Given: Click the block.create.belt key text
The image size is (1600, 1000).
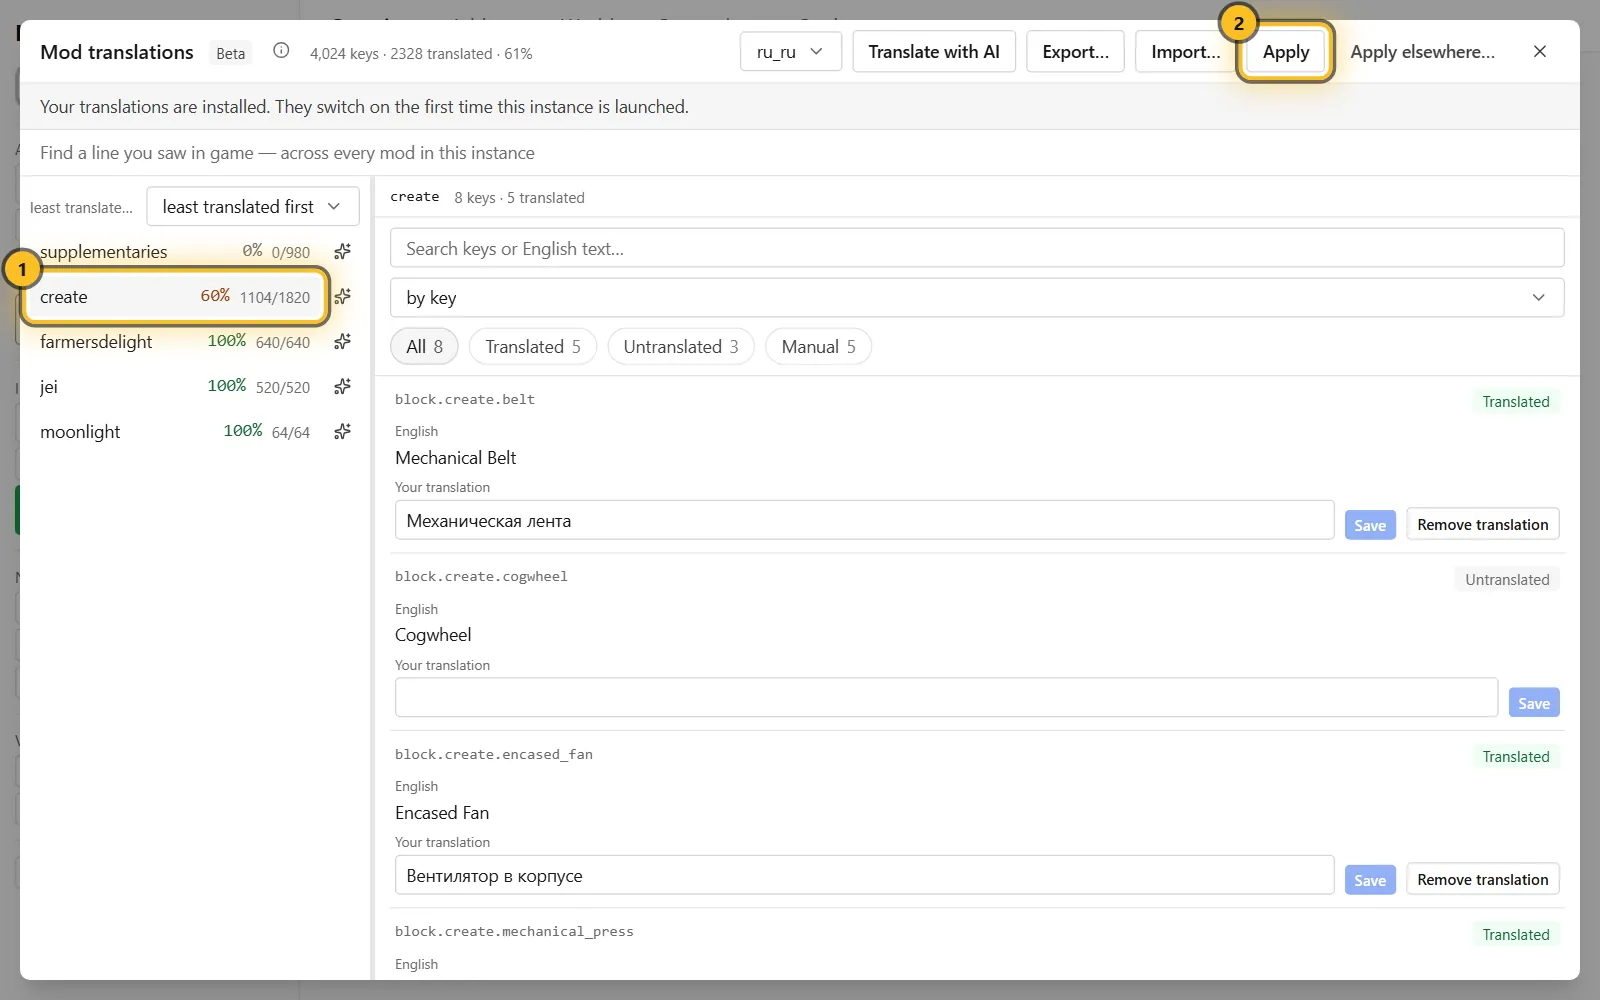Looking at the screenshot, I should 465,399.
